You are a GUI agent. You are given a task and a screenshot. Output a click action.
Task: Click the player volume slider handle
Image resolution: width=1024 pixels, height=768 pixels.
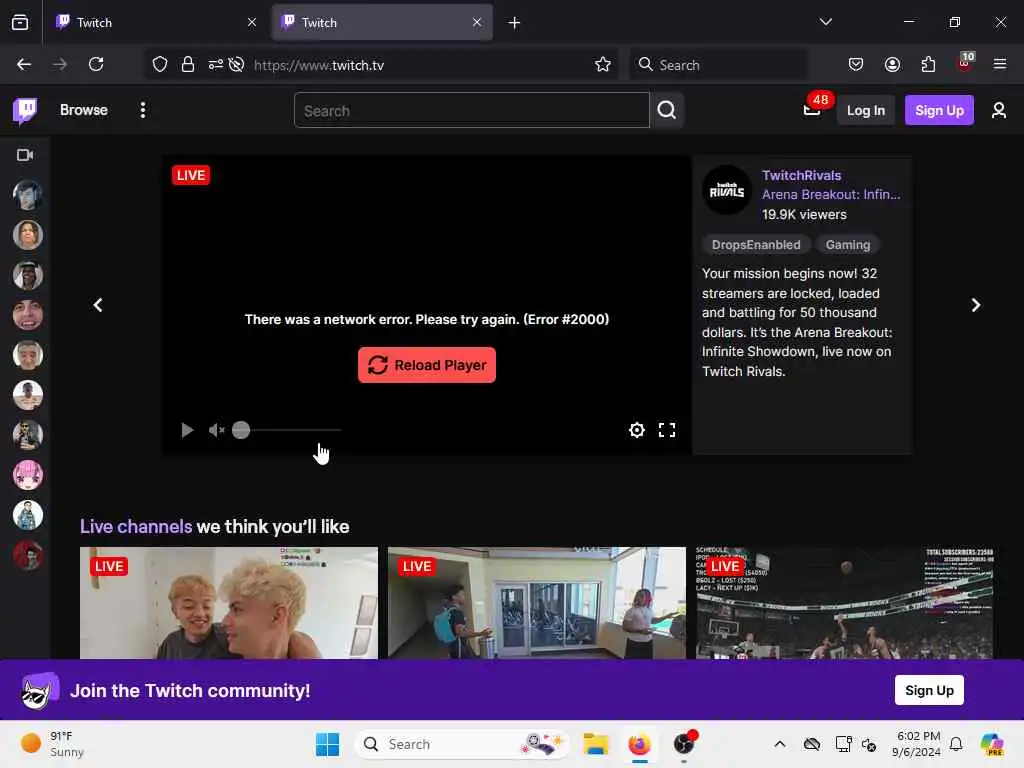(241, 430)
